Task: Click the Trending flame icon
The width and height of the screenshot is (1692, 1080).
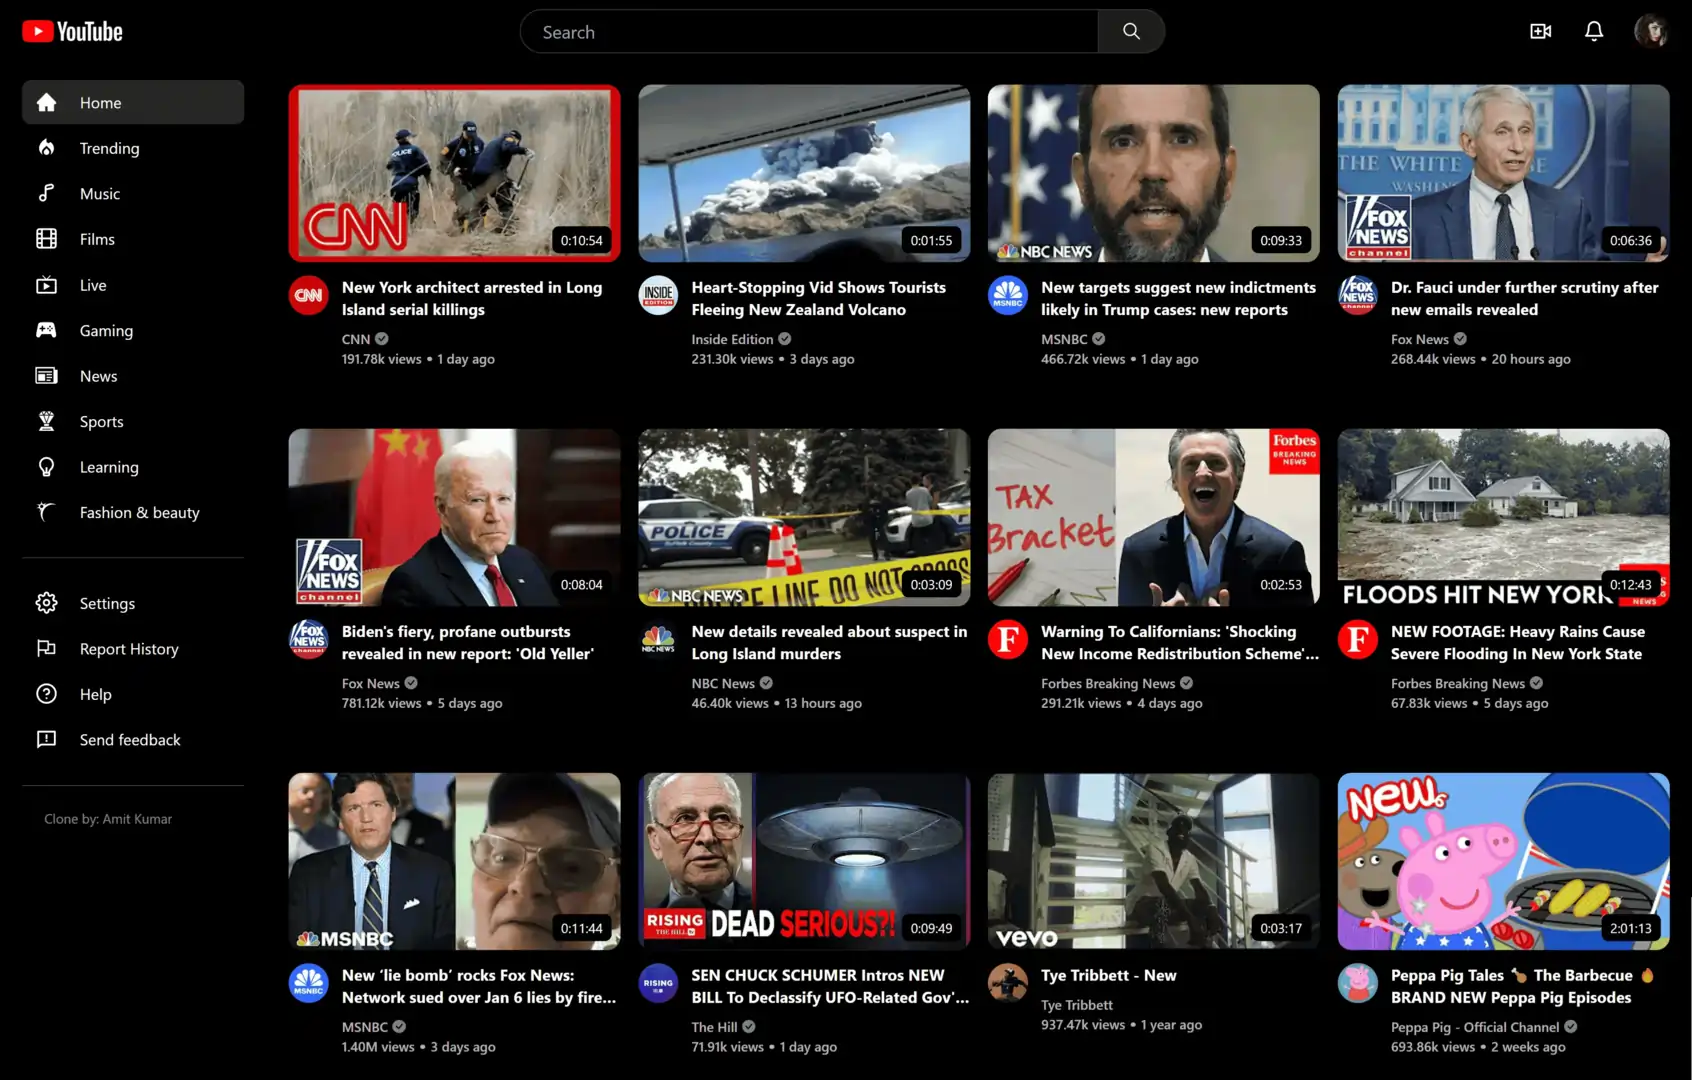Action: click(x=46, y=148)
